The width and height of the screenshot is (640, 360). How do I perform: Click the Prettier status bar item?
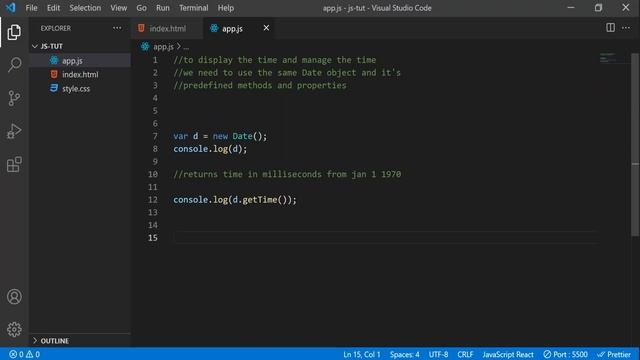(x=614, y=354)
